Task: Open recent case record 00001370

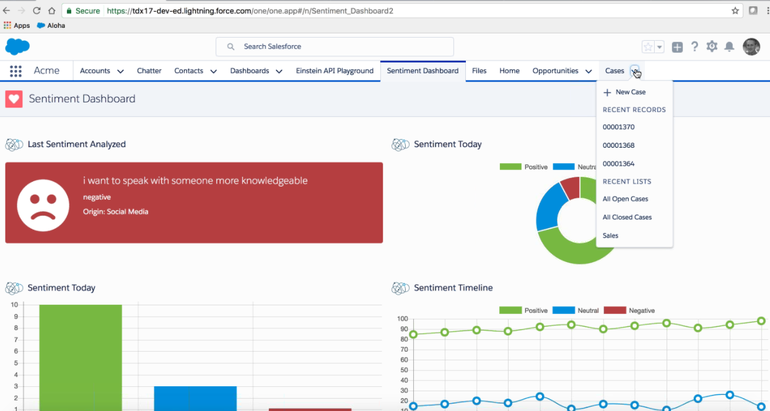Action: pyautogui.click(x=618, y=127)
